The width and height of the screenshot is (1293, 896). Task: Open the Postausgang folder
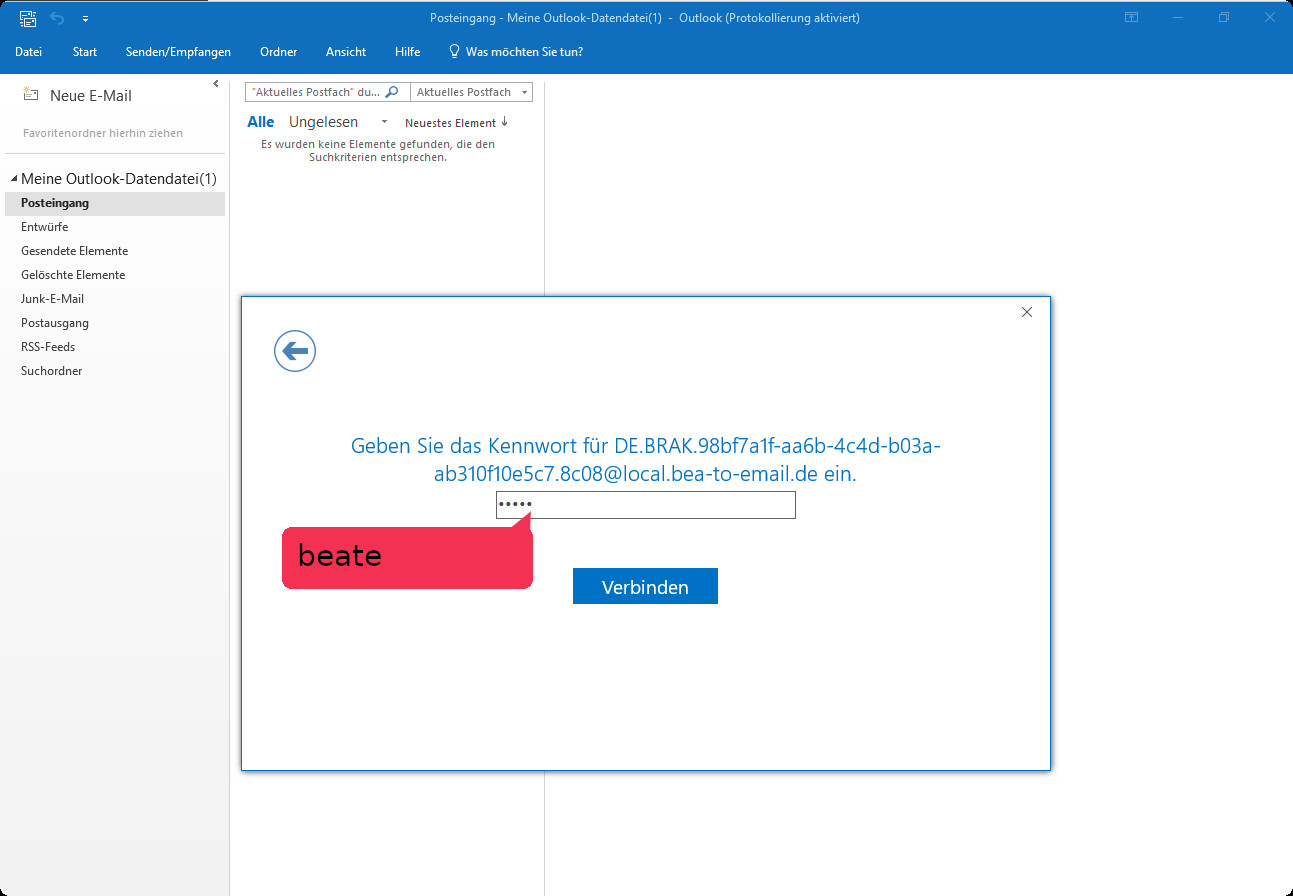pyautogui.click(x=115, y=323)
